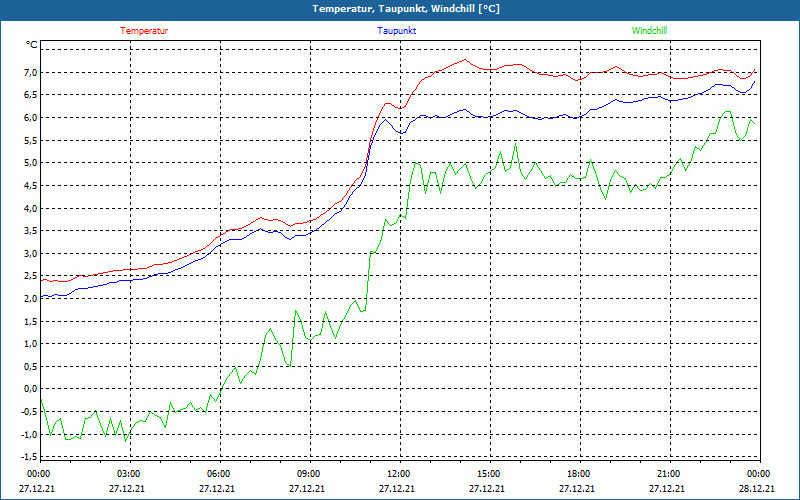Select the 7,0 y-axis value
This screenshot has width=800, height=500.
tap(31, 72)
